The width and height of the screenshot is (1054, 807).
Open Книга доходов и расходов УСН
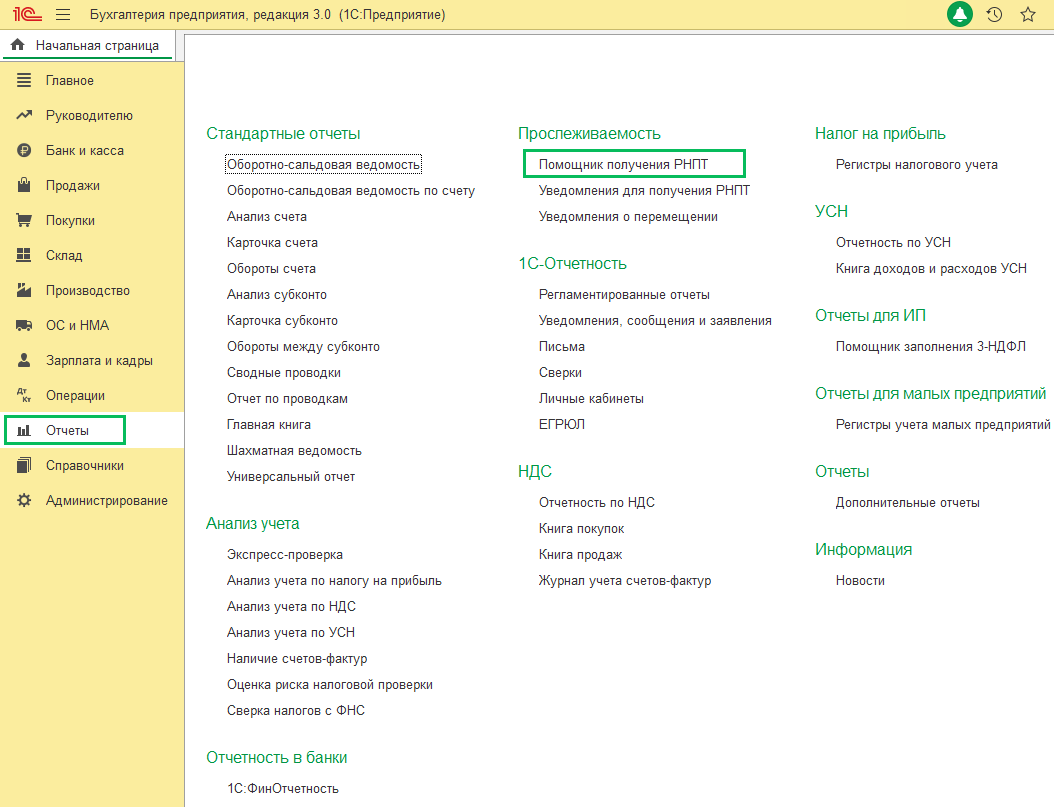coord(932,269)
